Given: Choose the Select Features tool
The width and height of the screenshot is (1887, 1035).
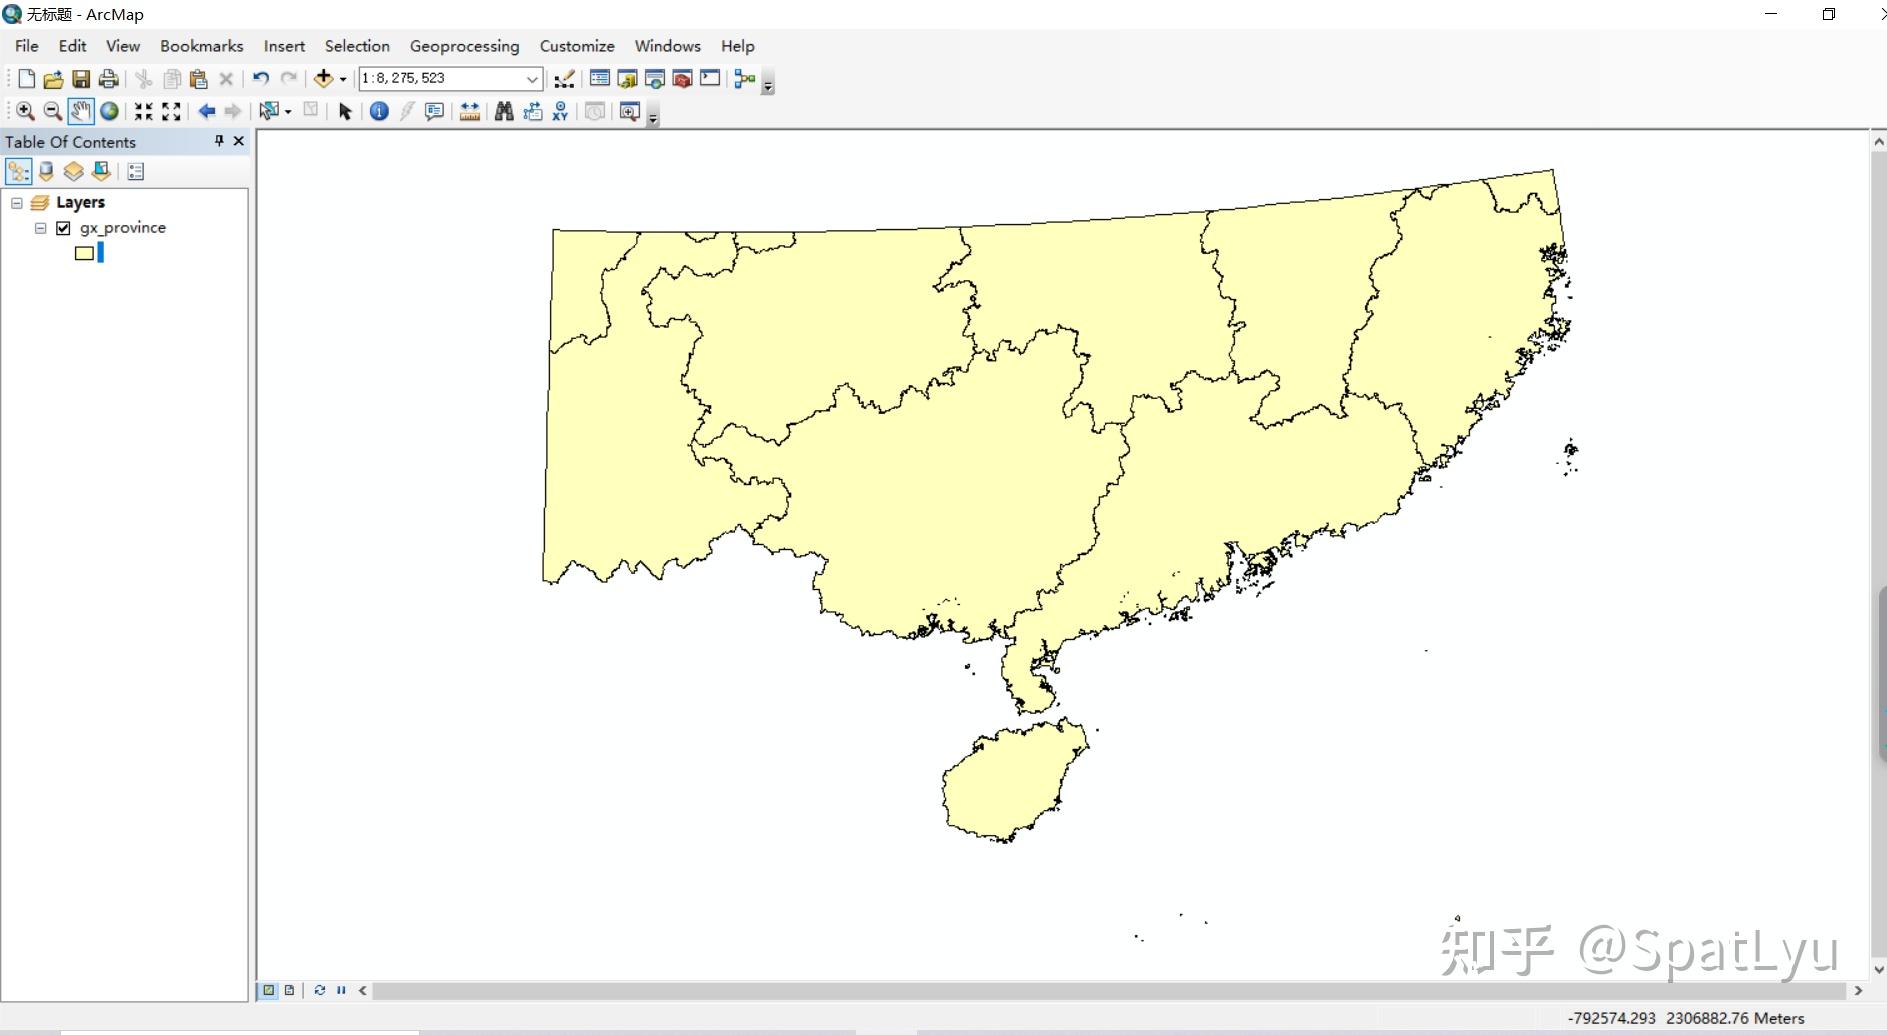Looking at the screenshot, I should (x=268, y=112).
